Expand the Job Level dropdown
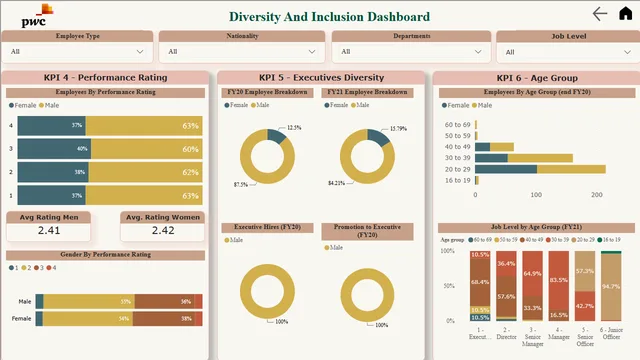Screen dimensions: 640x360 (x=568, y=52)
